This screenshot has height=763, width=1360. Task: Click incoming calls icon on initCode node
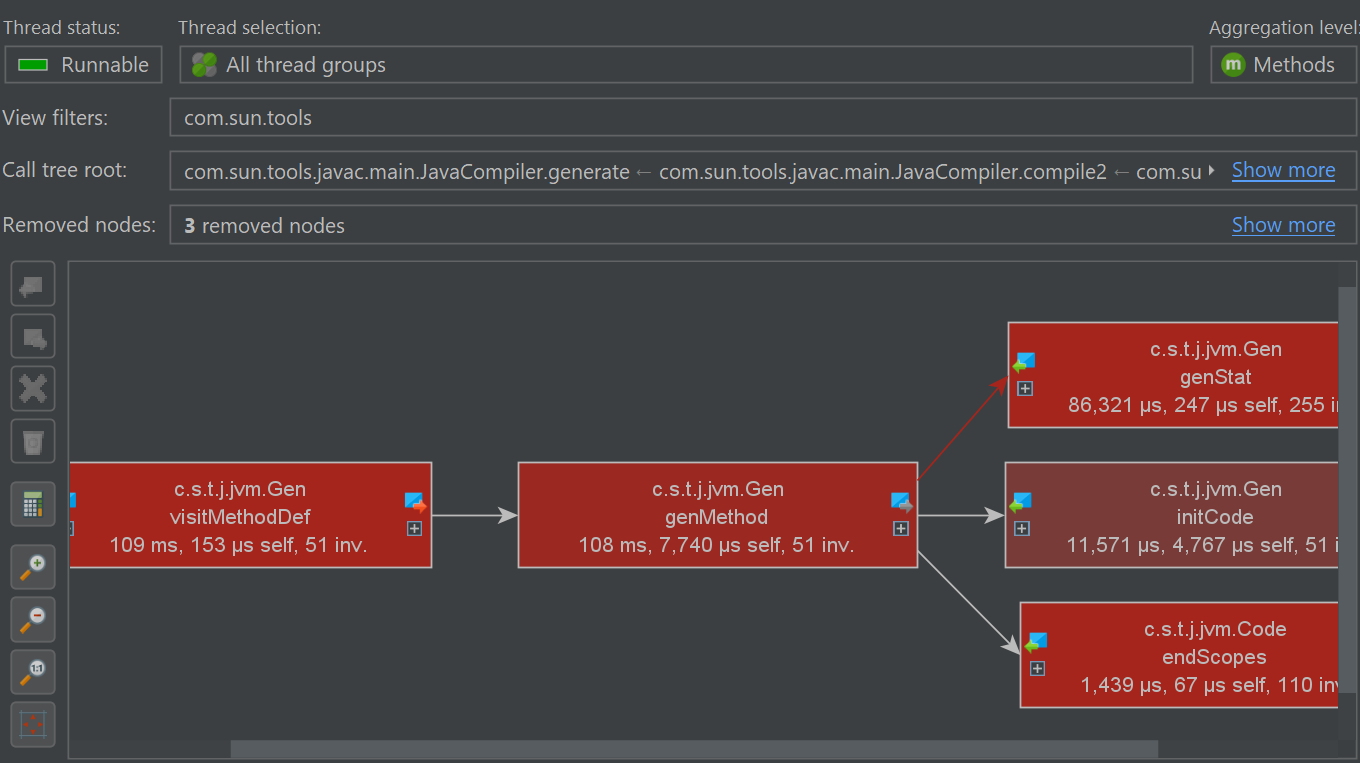tap(1020, 503)
